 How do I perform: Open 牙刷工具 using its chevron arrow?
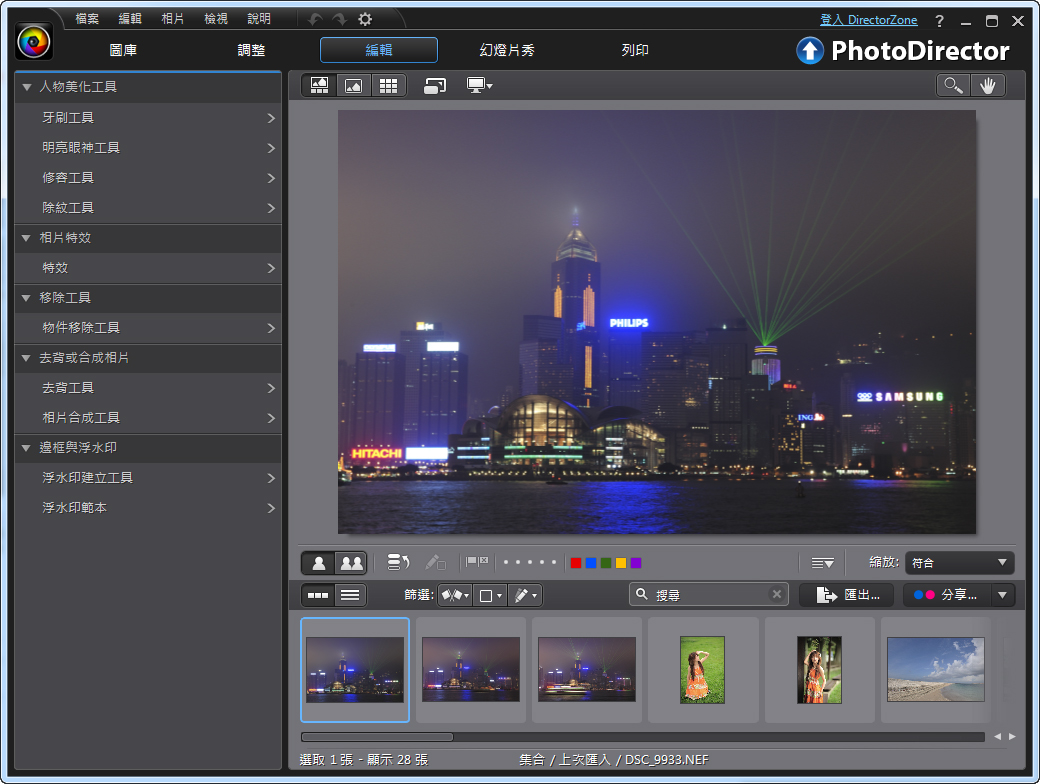(x=271, y=118)
